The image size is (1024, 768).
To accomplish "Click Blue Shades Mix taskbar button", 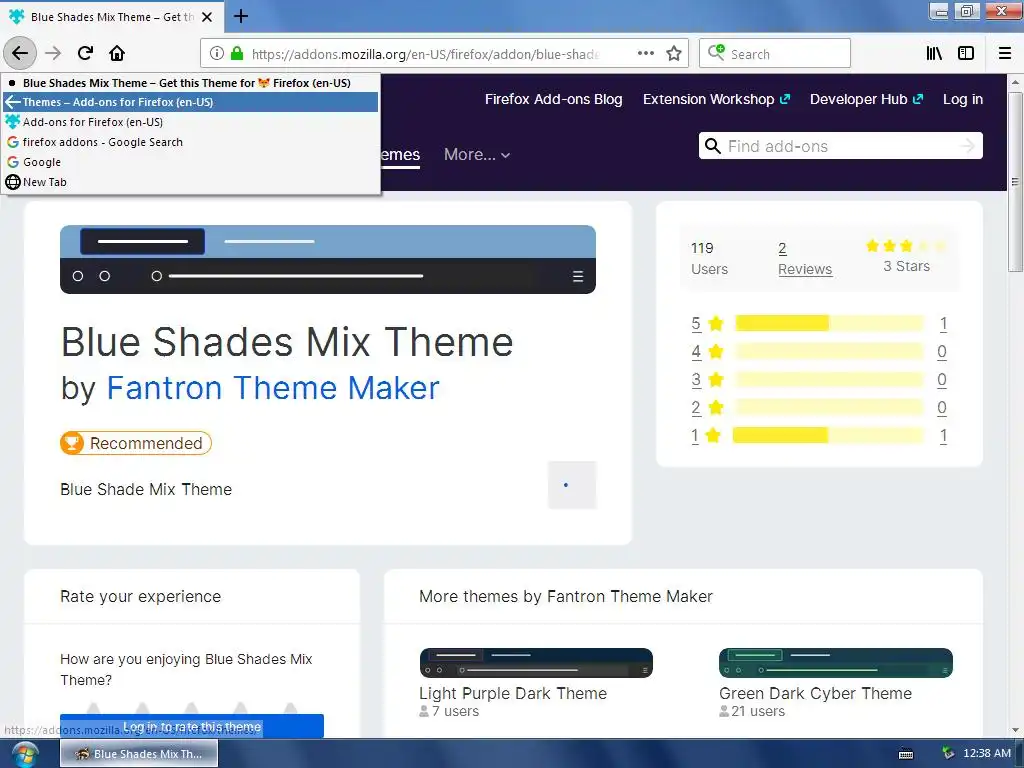I will (x=139, y=754).
